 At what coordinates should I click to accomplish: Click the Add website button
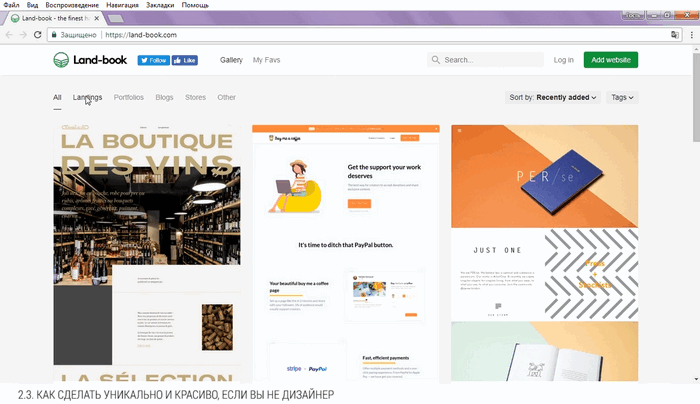tap(611, 60)
